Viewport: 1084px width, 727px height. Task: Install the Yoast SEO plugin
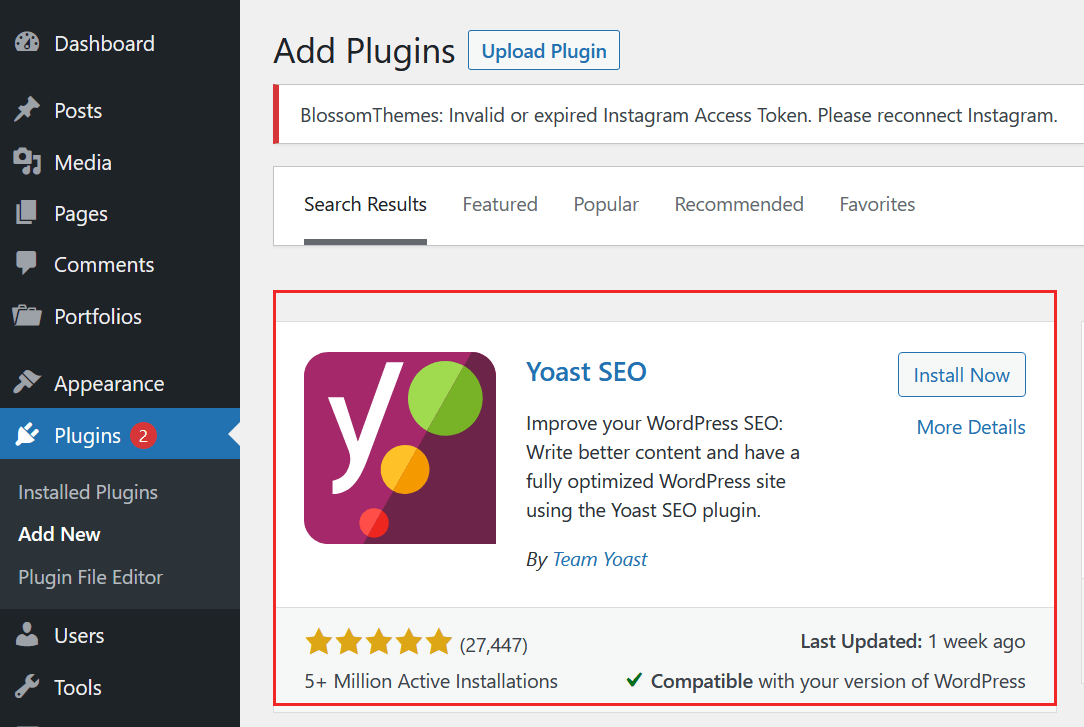(x=961, y=375)
